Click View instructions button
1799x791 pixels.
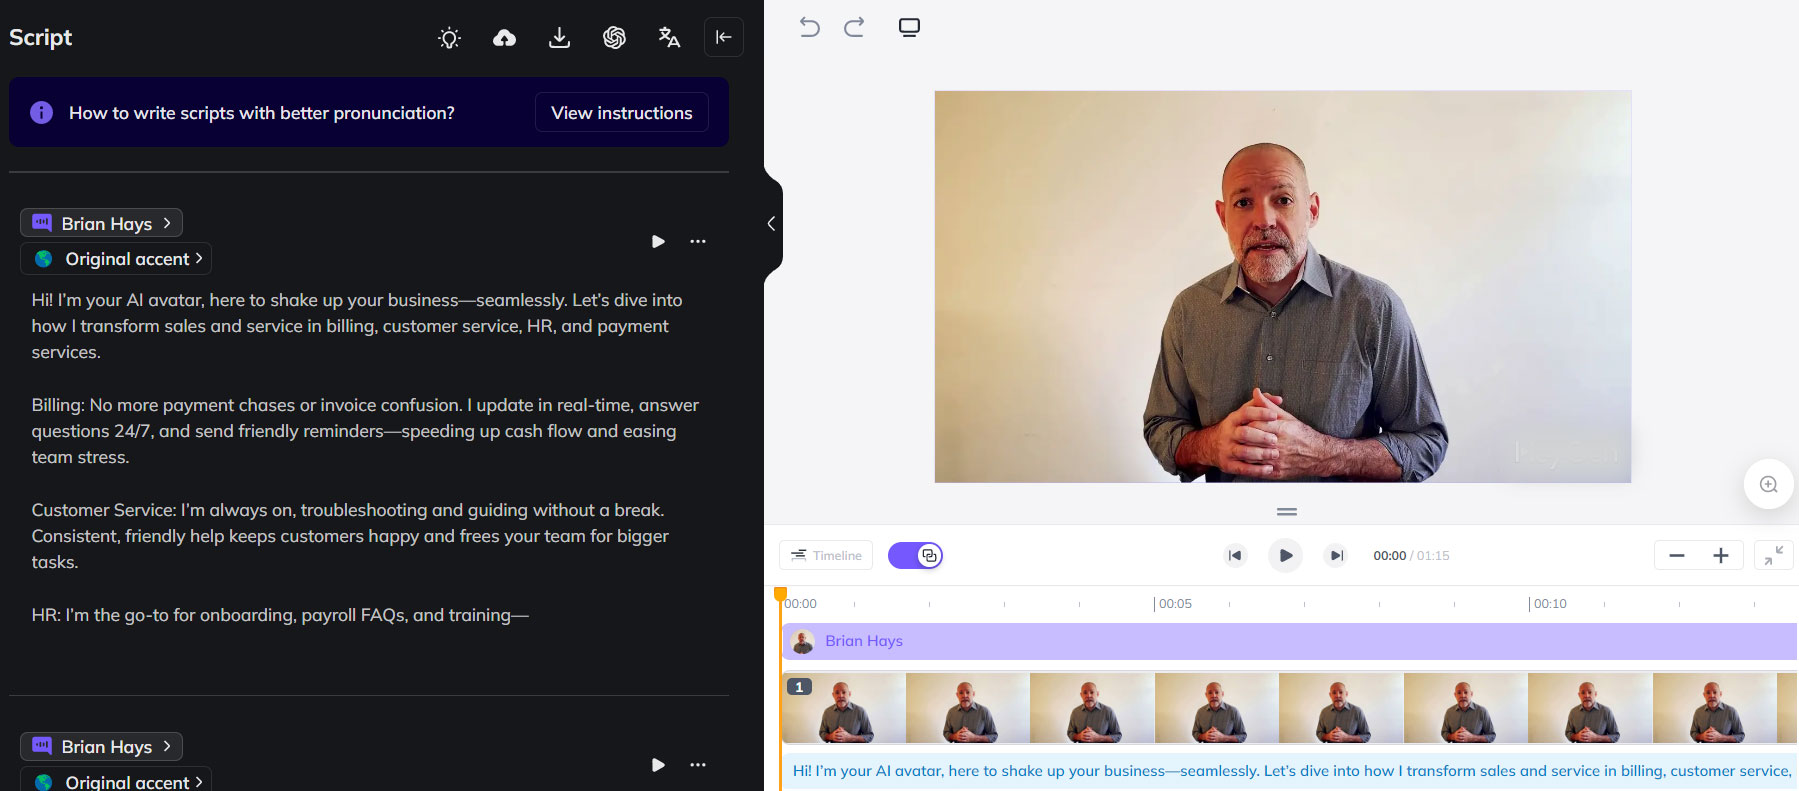pos(622,112)
